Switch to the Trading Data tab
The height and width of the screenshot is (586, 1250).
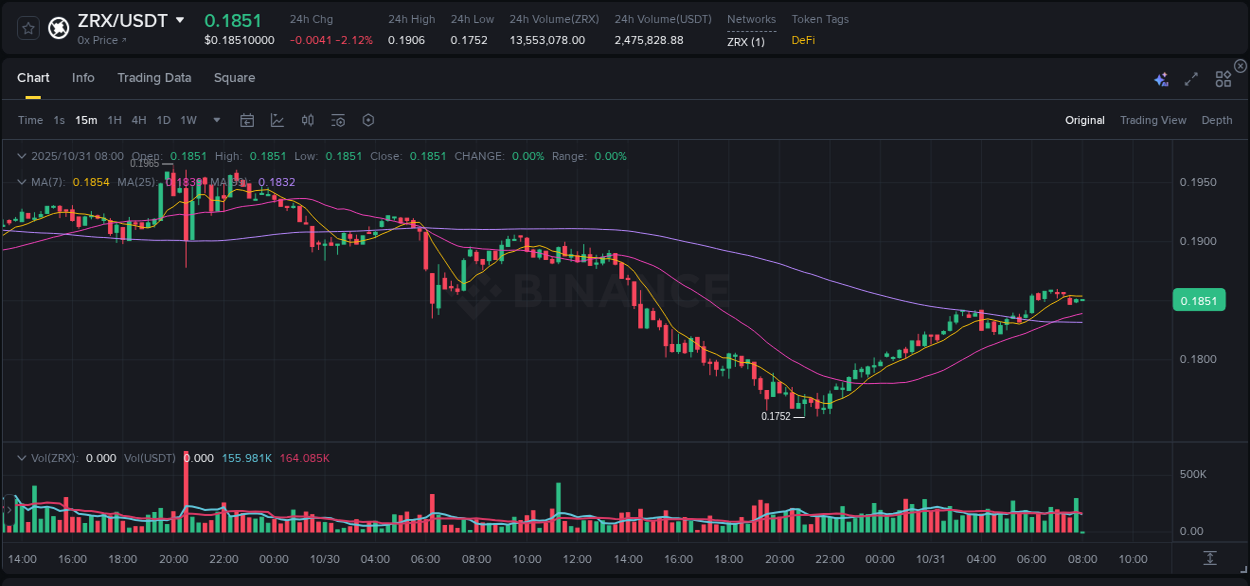(x=154, y=78)
